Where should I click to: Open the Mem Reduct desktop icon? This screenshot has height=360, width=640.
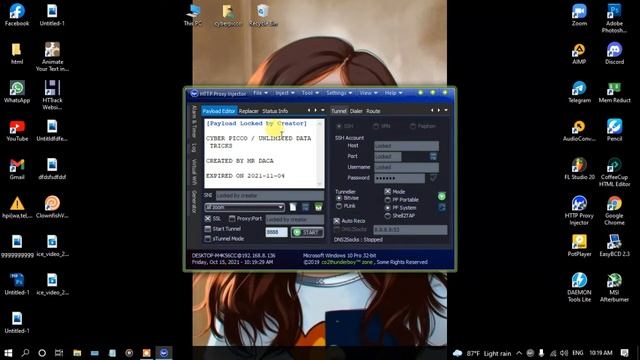pos(614,92)
